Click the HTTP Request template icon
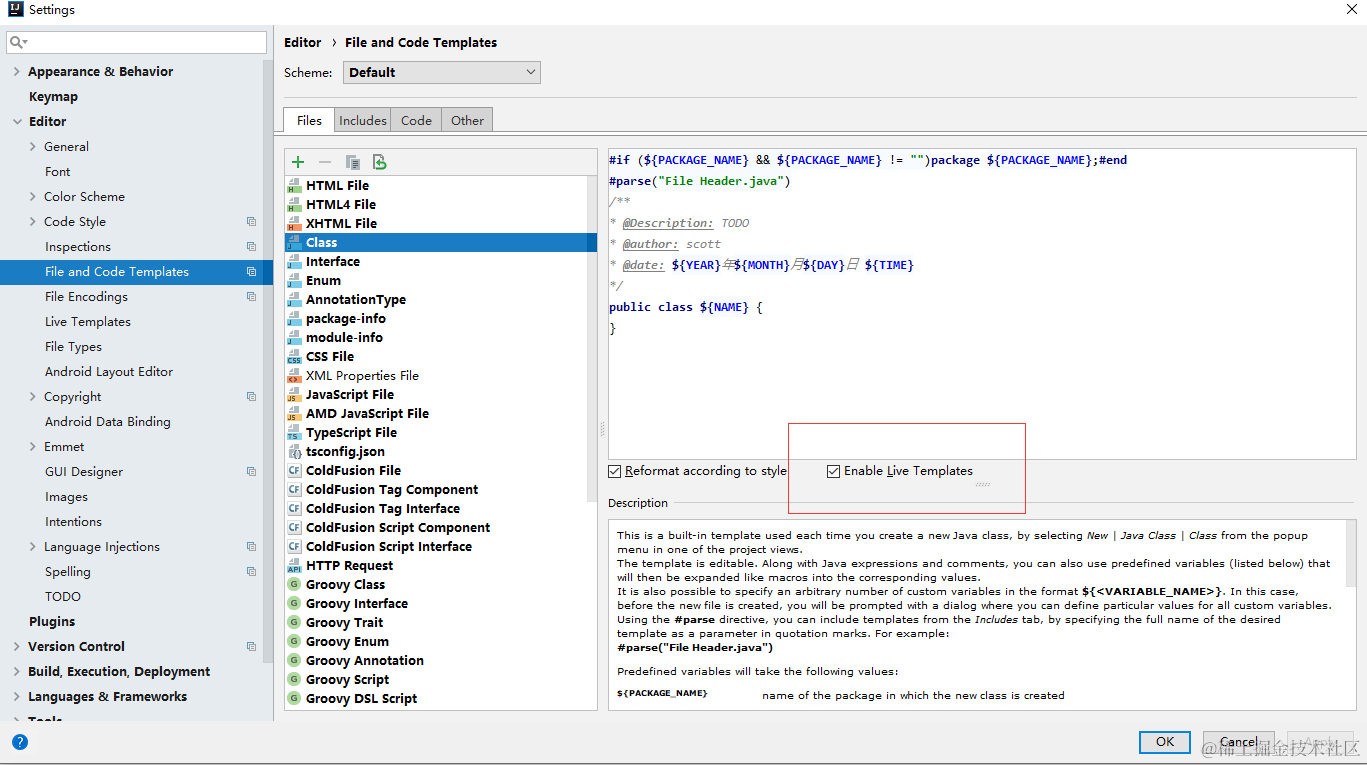Viewport: 1367px width, 765px height. 294,566
